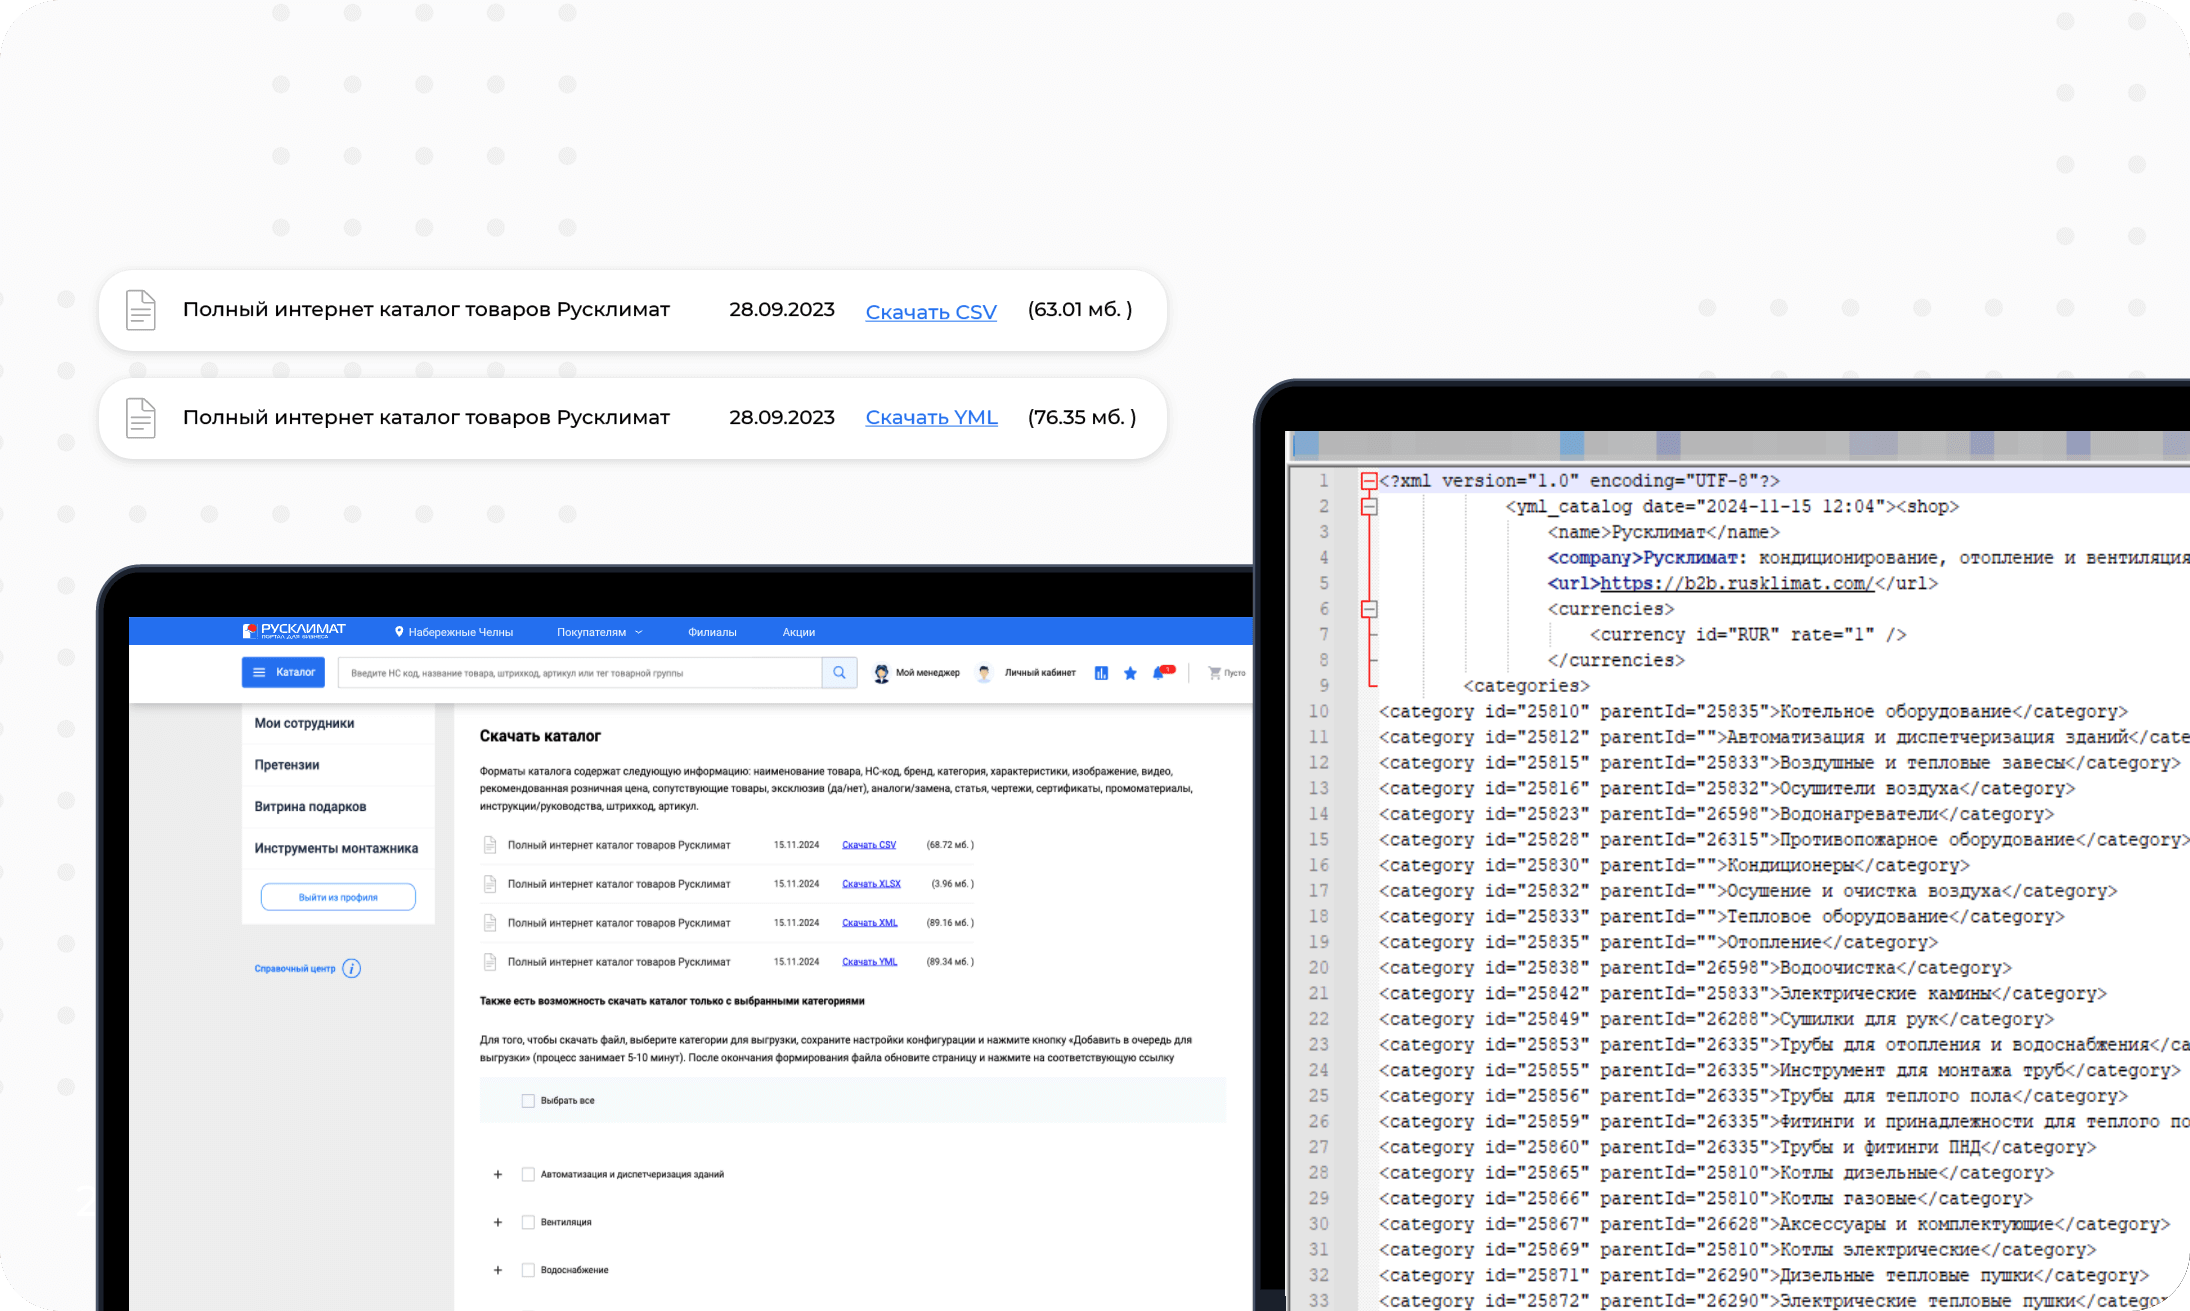Open the Каталог menu button
This screenshot has height=1311, width=2190.
pos(283,672)
